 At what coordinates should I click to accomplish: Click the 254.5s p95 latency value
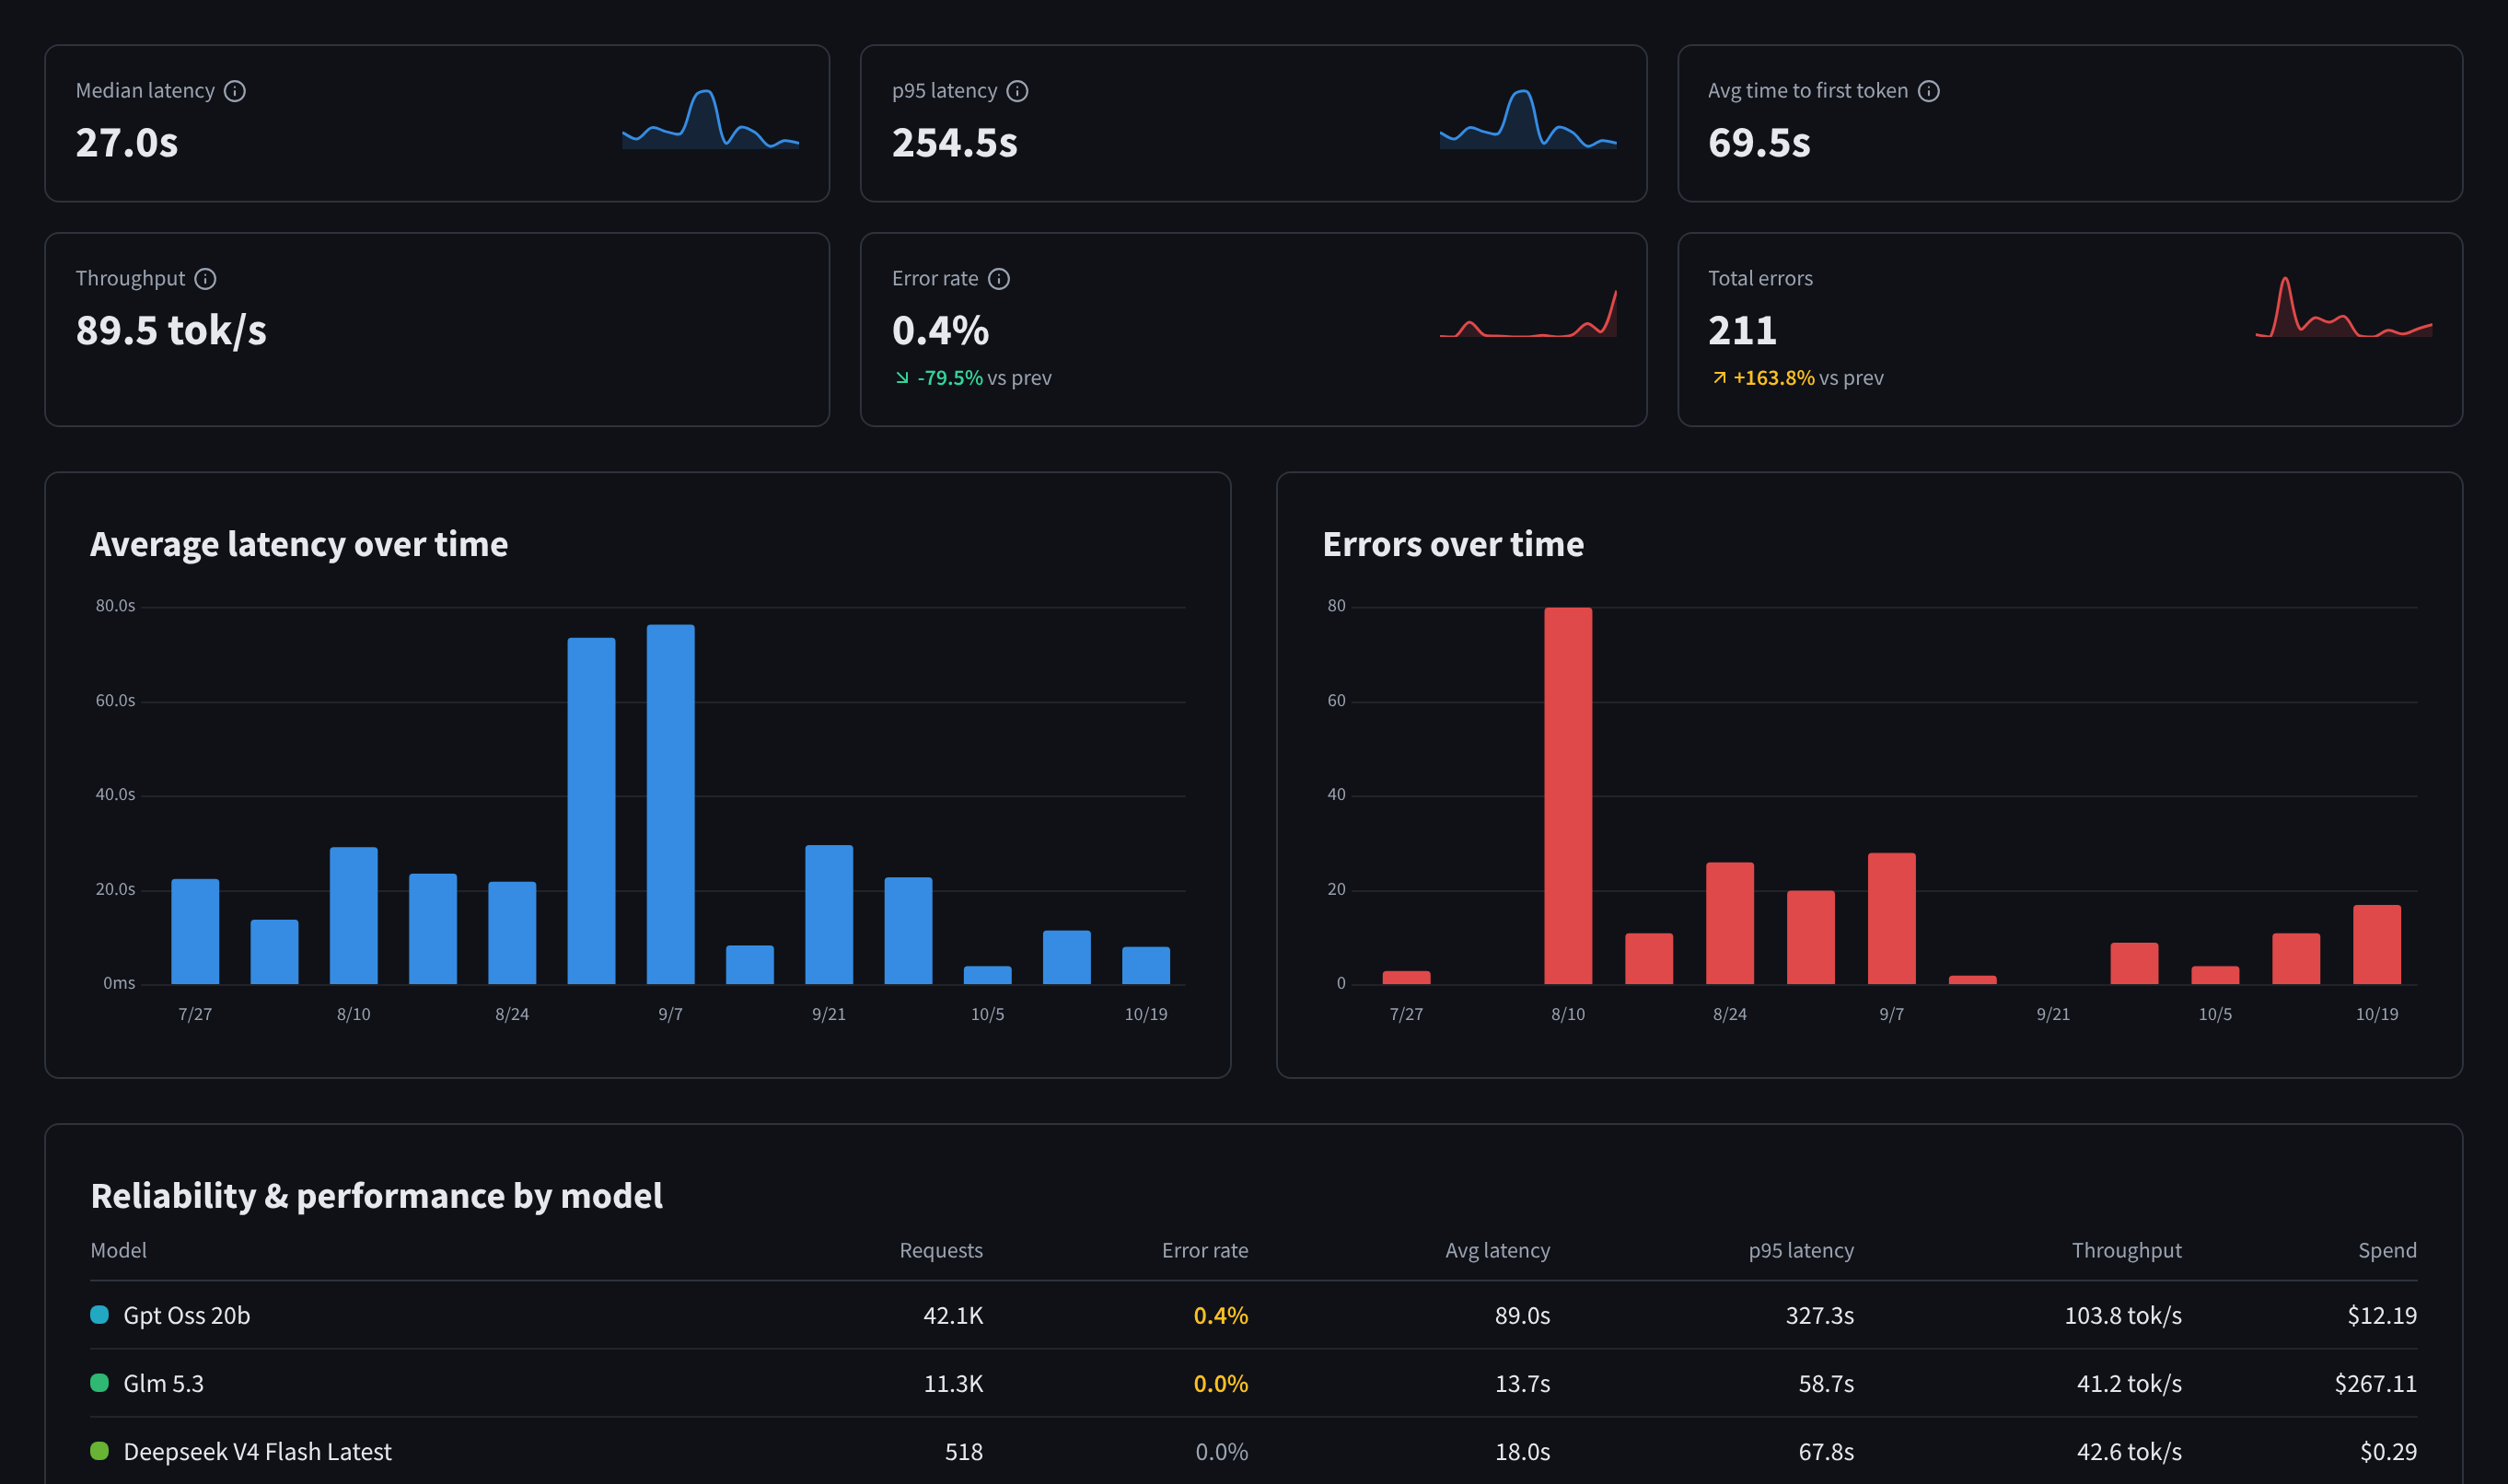[x=954, y=143]
